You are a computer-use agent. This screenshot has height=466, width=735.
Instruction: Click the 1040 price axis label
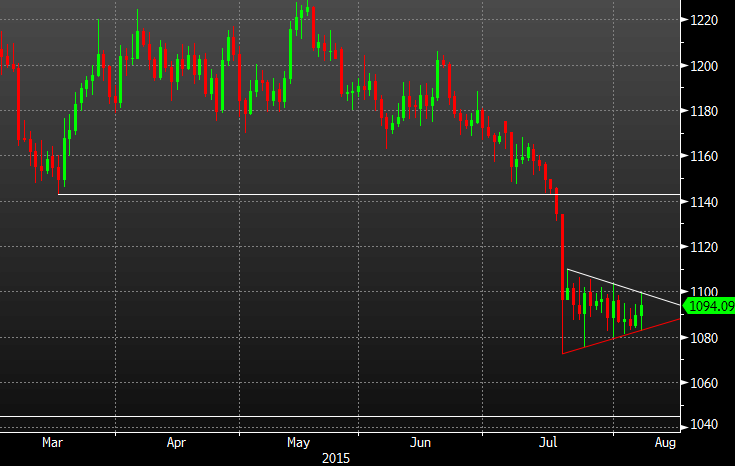tap(704, 425)
